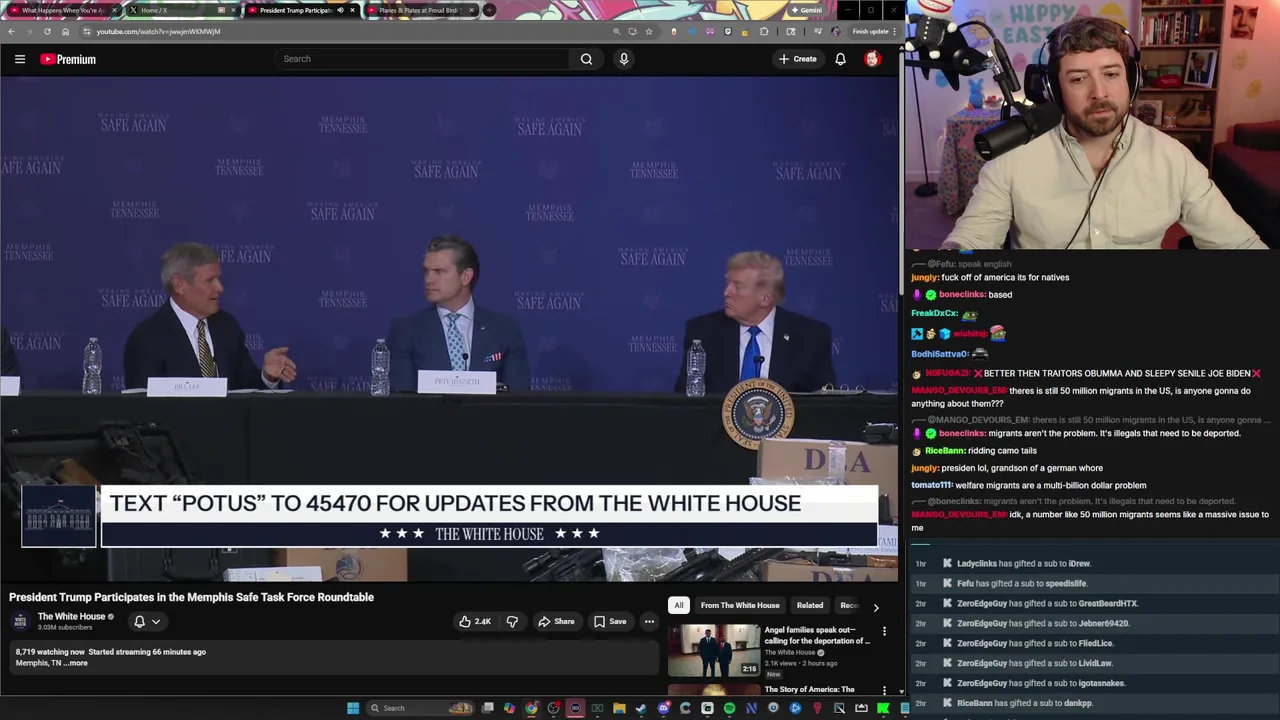Open the Angel families video thumbnail

pyautogui.click(x=714, y=650)
